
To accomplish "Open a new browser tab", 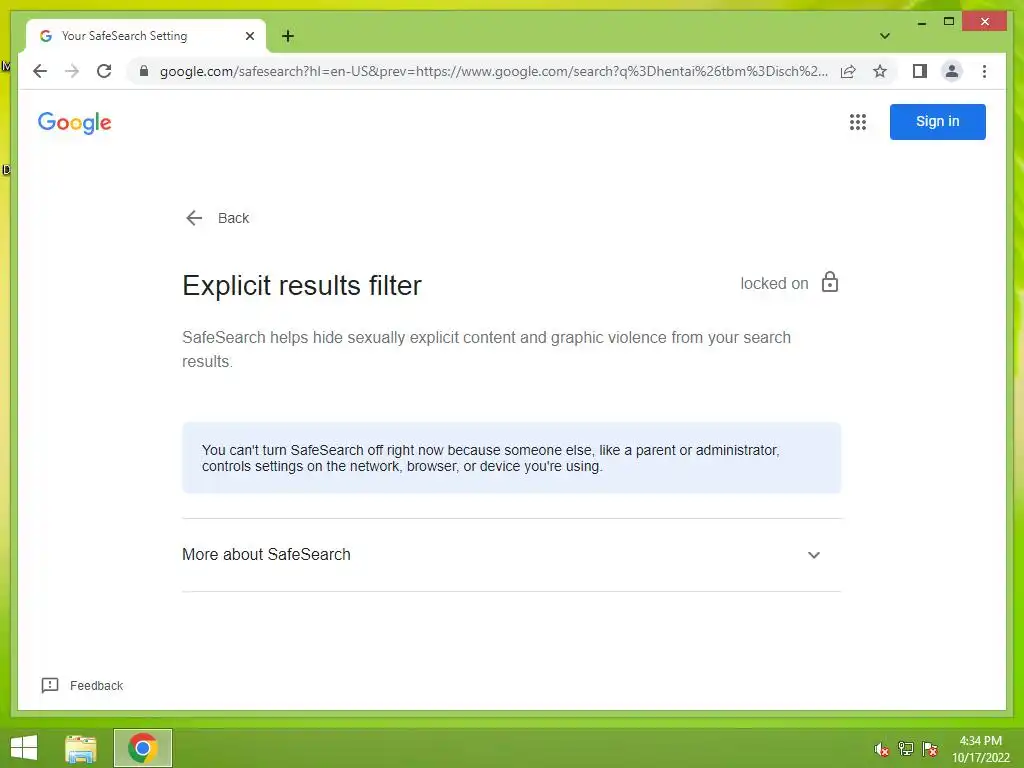I will [x=288, y=36].
